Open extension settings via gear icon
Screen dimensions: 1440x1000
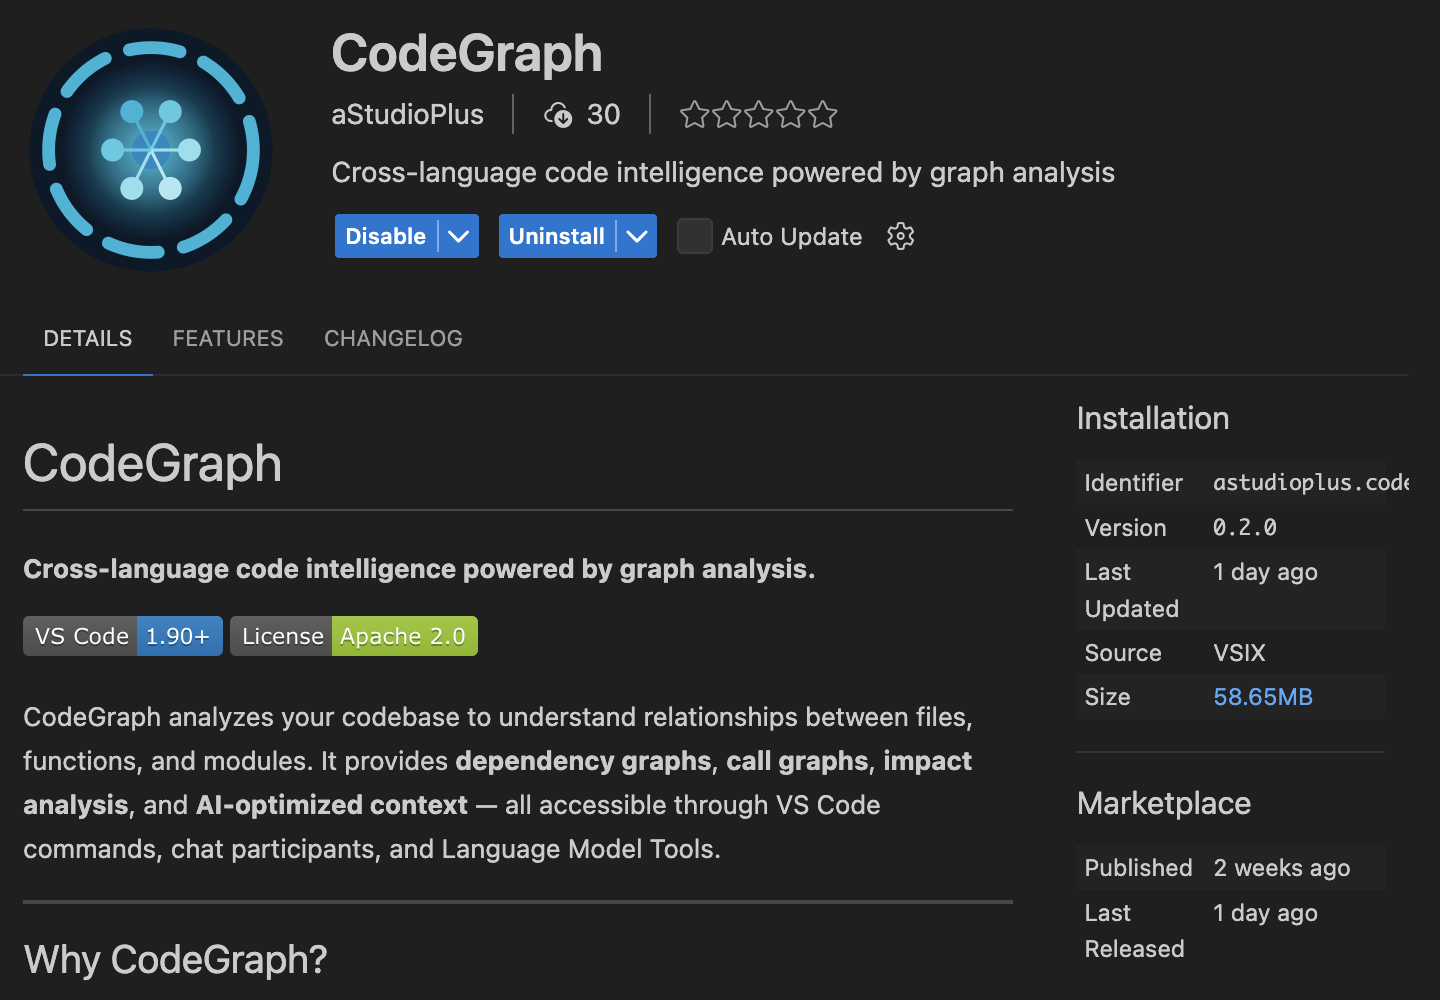(899, 236)
